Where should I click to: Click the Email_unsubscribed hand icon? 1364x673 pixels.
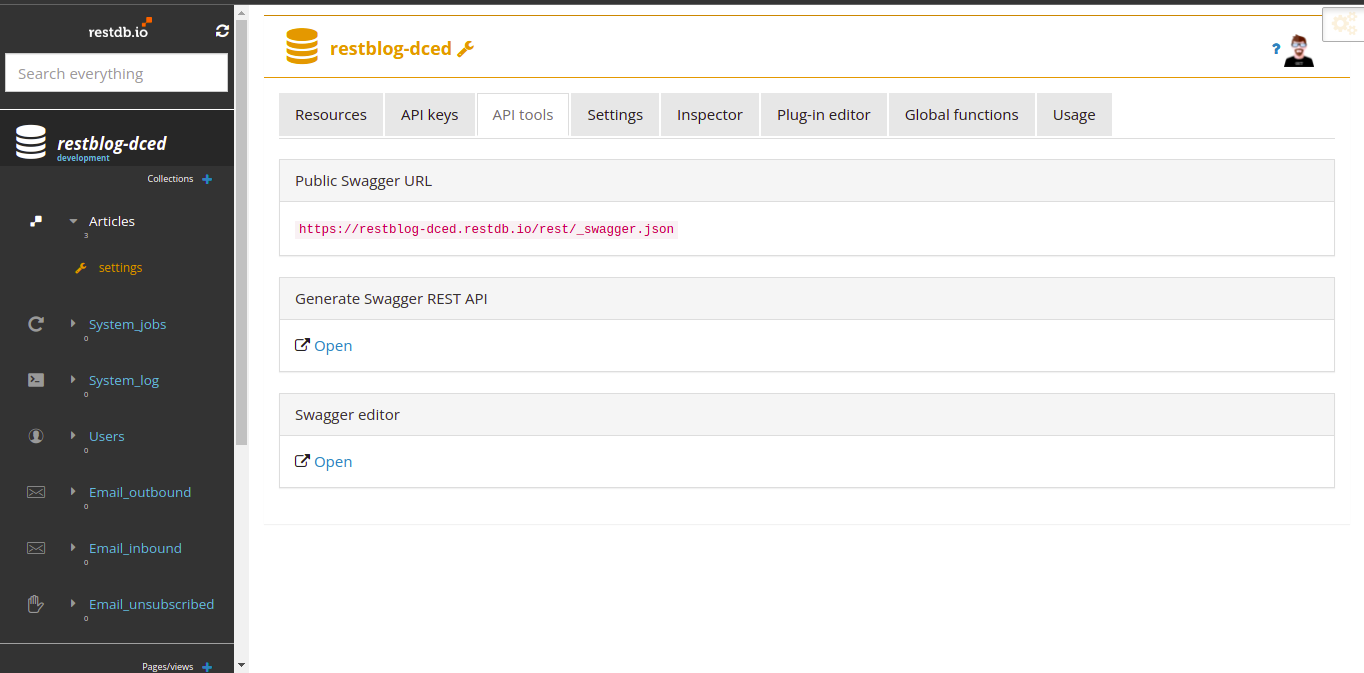[36, 604]
